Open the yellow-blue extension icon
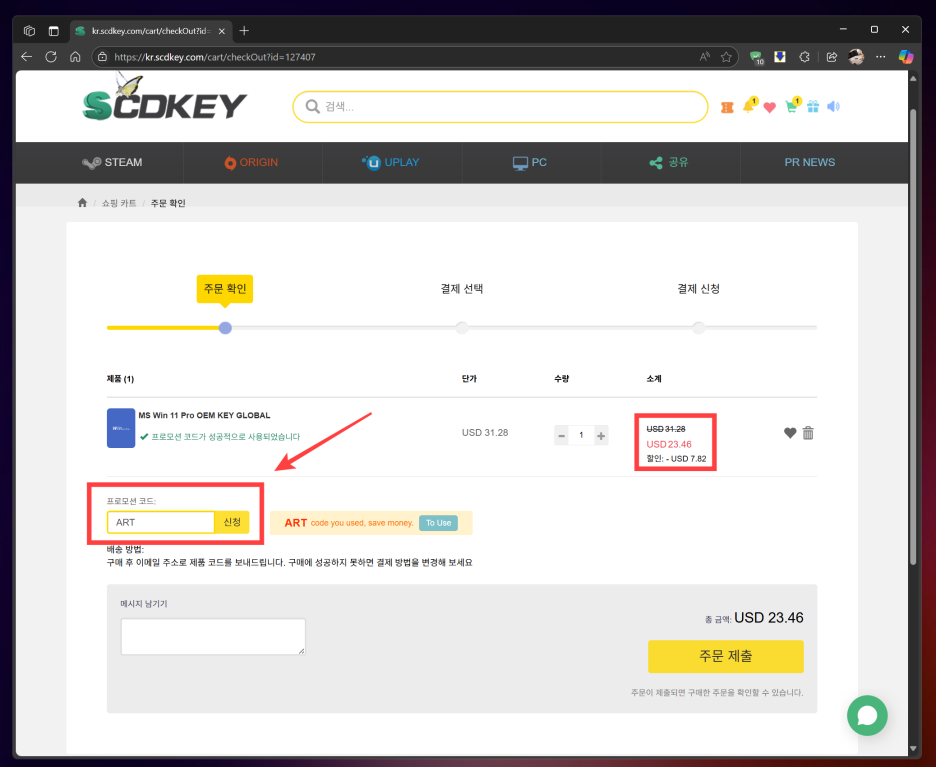 click(x=780, y=57)
